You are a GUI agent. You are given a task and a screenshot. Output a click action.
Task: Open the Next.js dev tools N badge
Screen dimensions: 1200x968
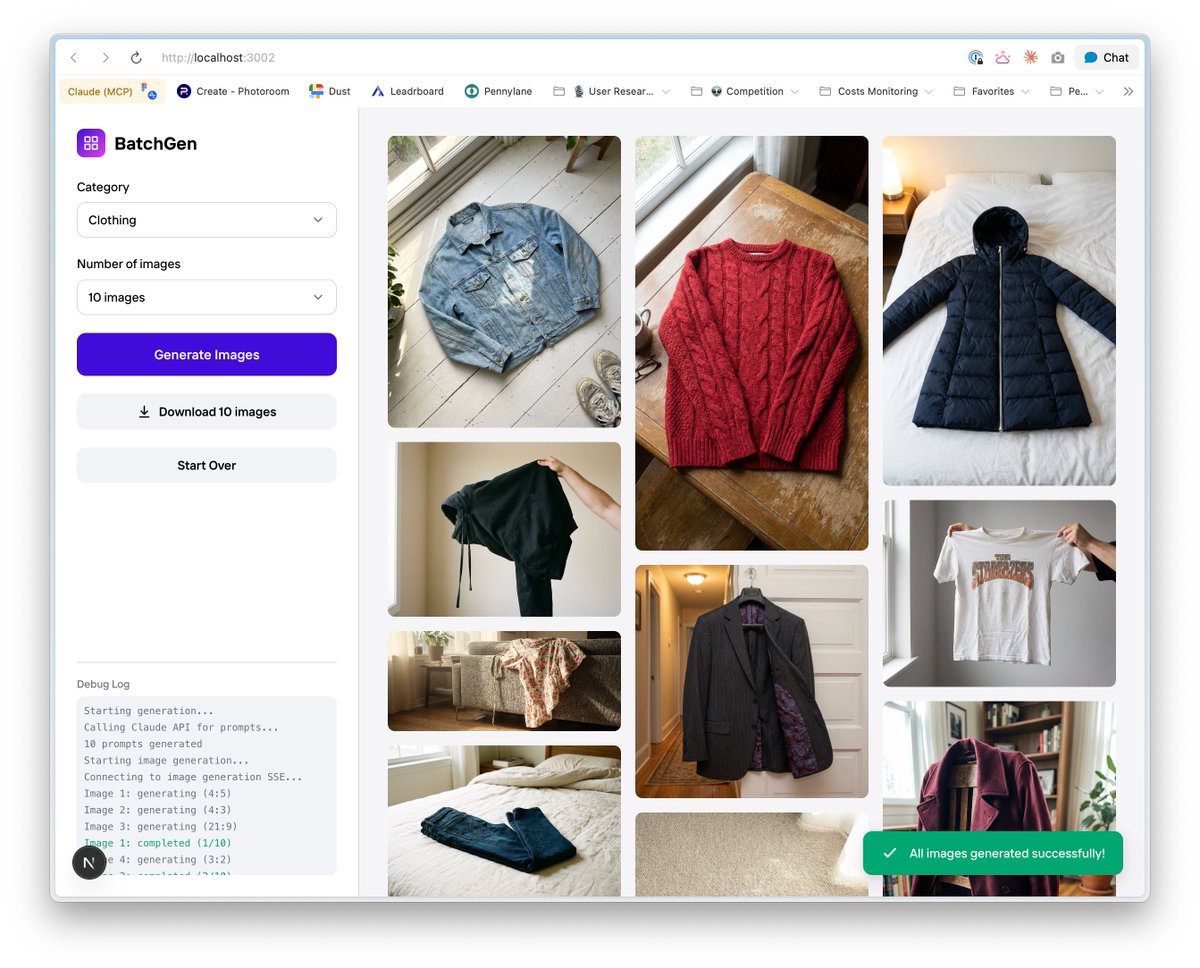tap(90, 862)
